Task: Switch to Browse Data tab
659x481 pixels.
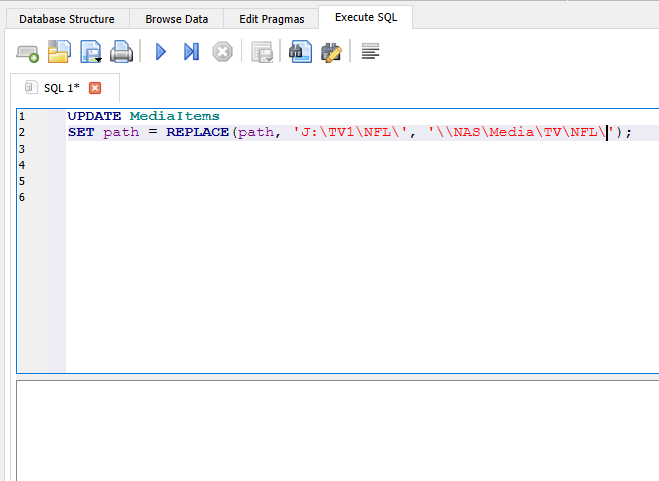Action: click(177, 19)
